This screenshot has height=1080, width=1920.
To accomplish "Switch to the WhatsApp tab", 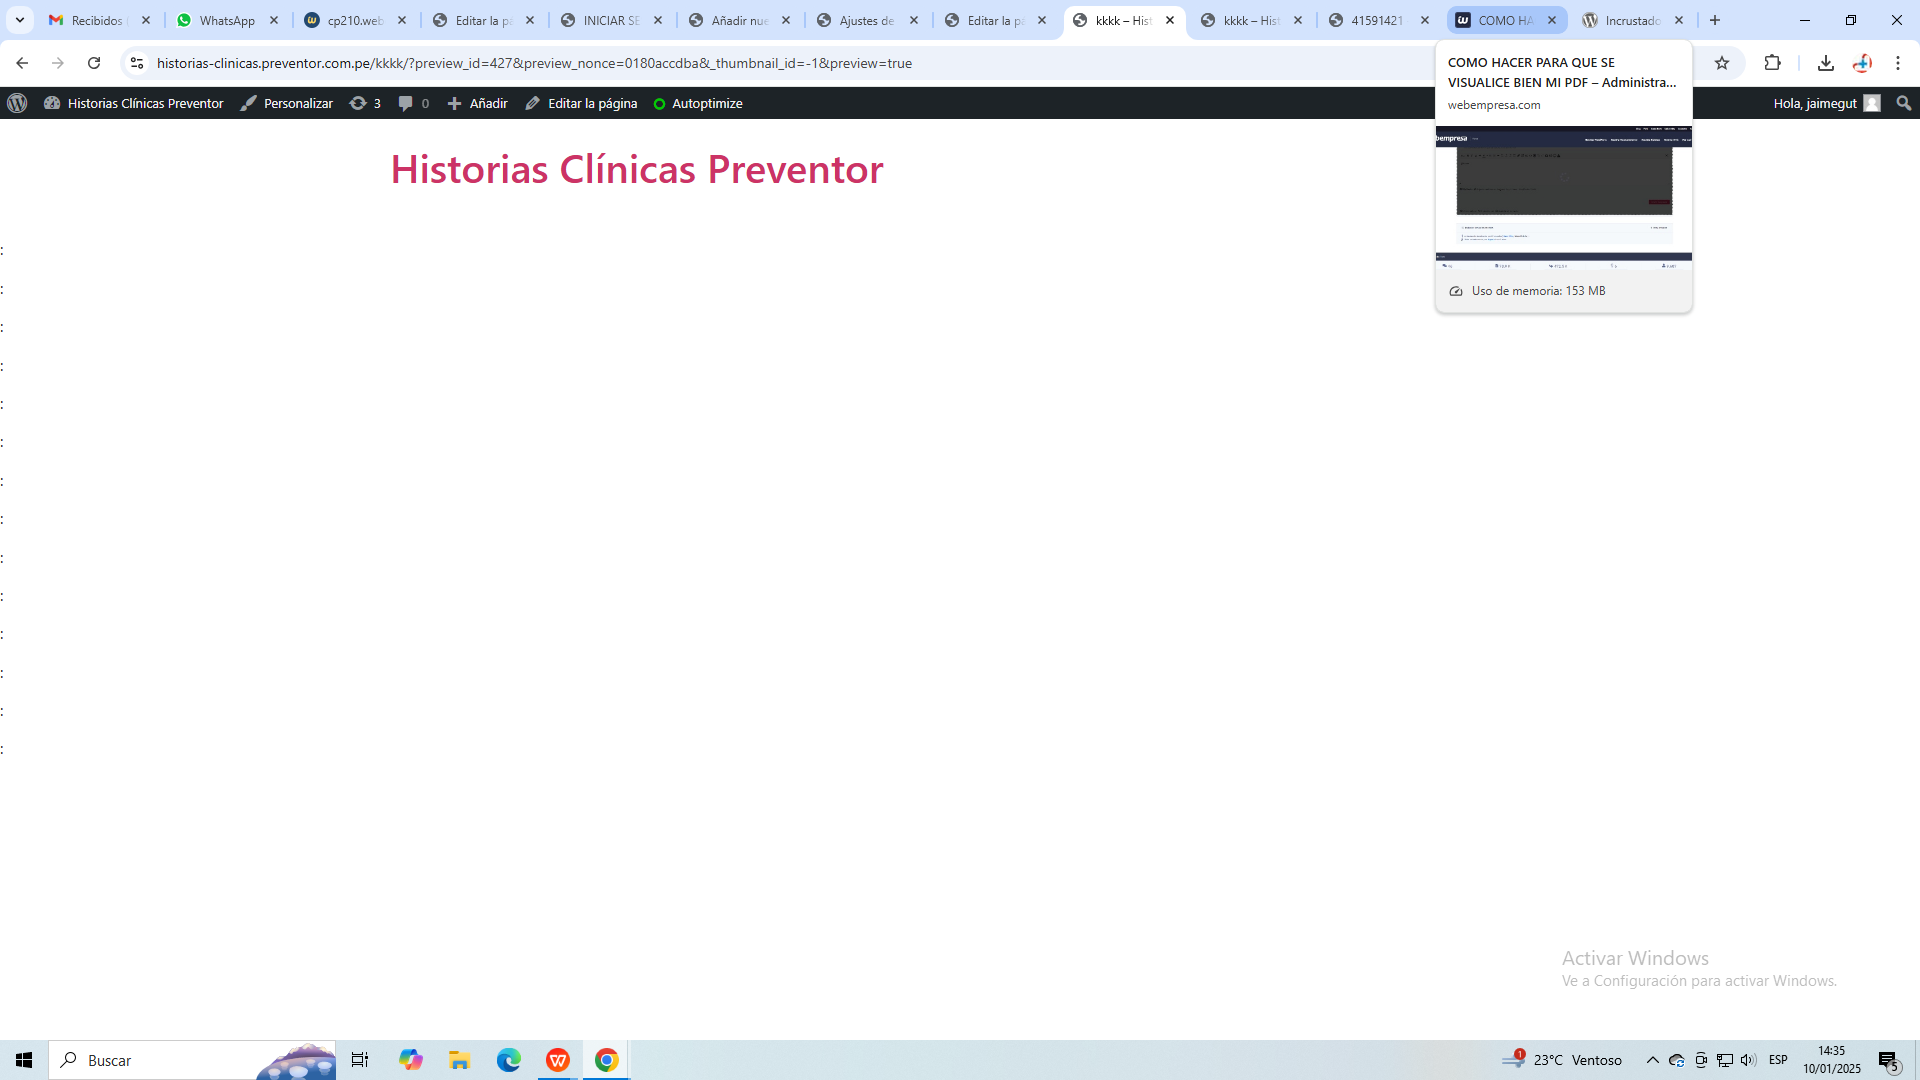I will 227,20.
